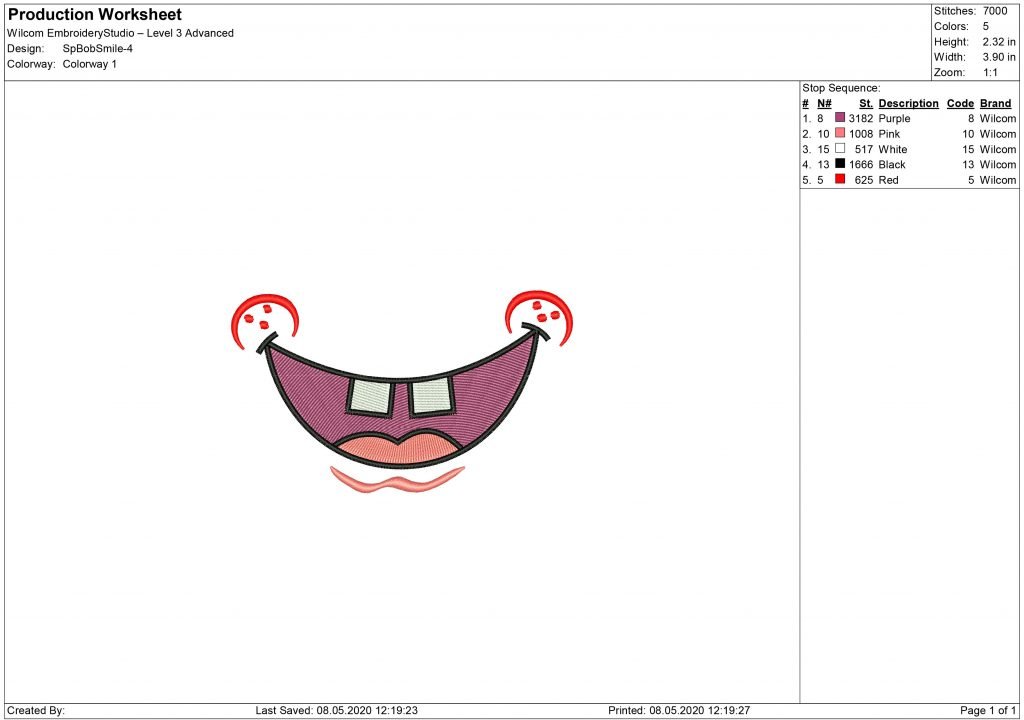Viewport: 1024px width, 720px height.
Task: Click the 'Printed: 08.05.2020 12:19:27' text
Action: point(679,710)
